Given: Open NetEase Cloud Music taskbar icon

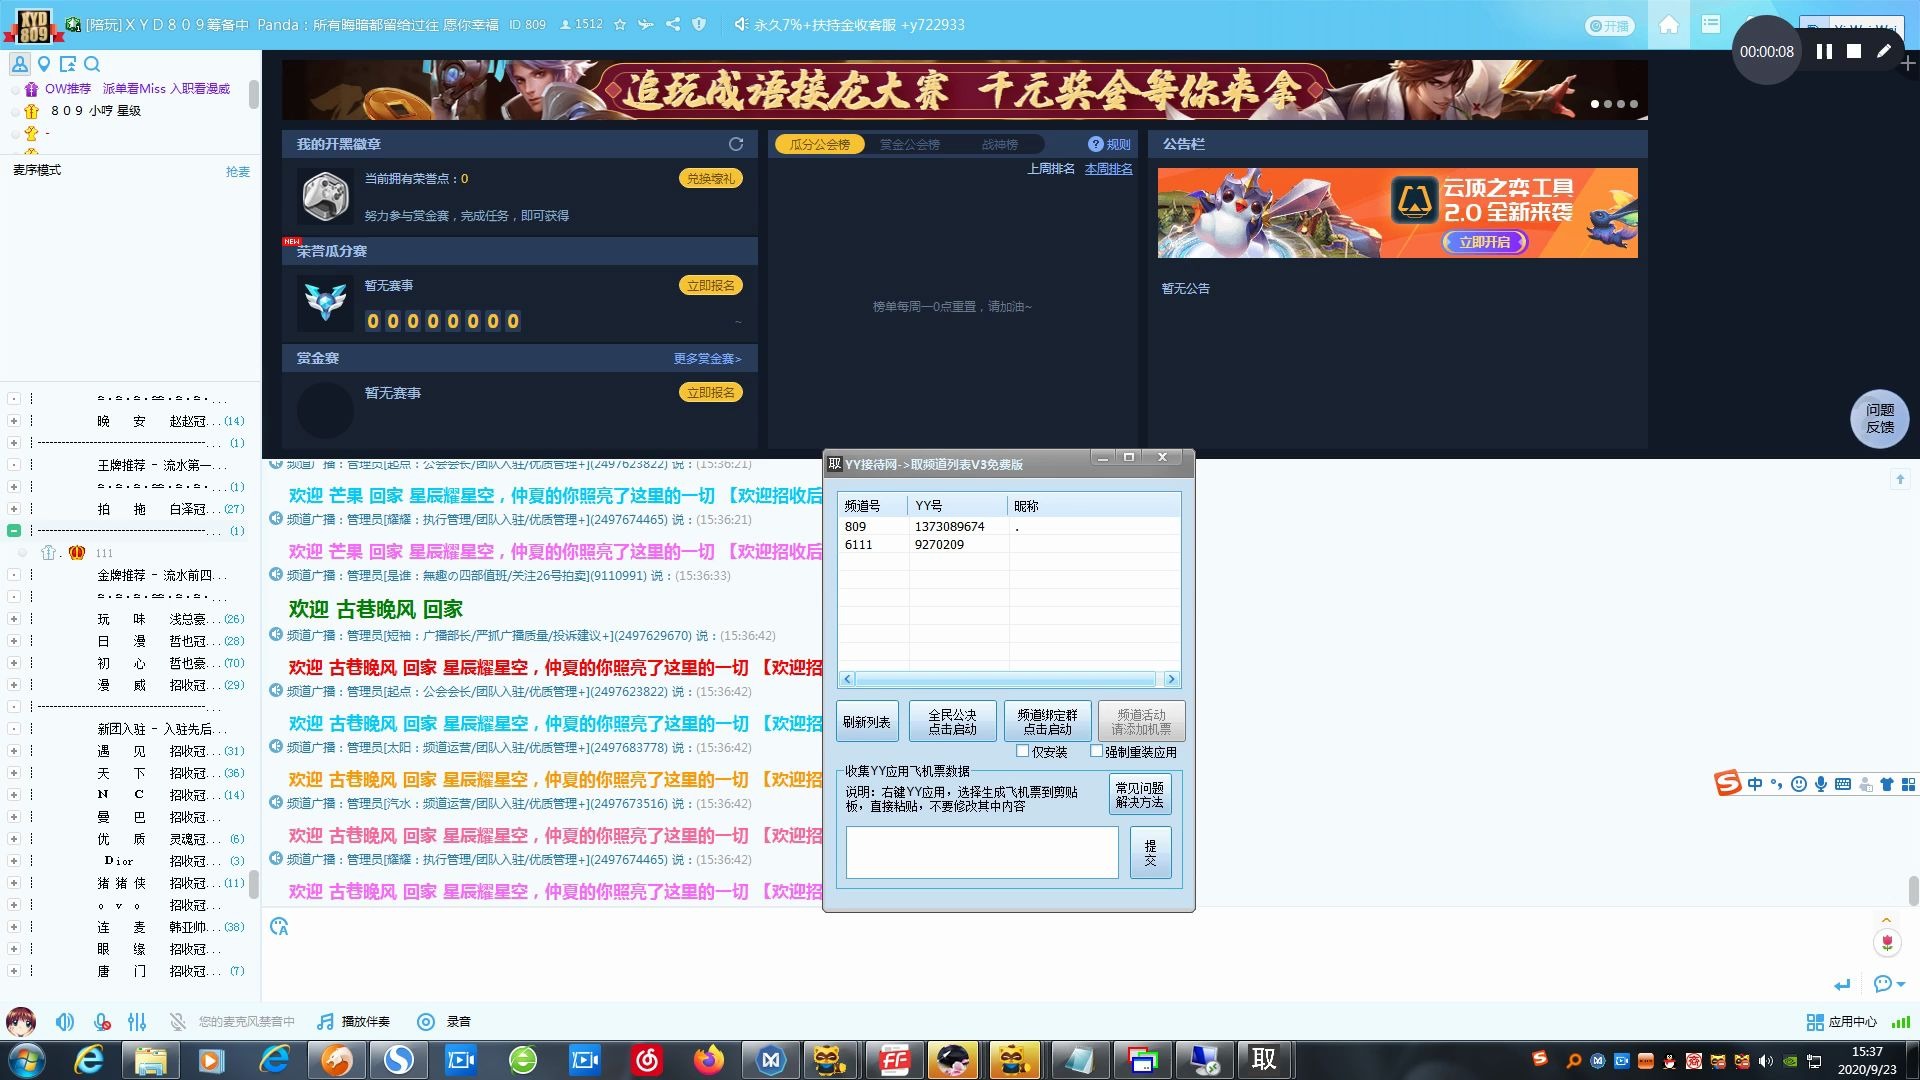Looking at the screenshot, I should coord(647,1059).
